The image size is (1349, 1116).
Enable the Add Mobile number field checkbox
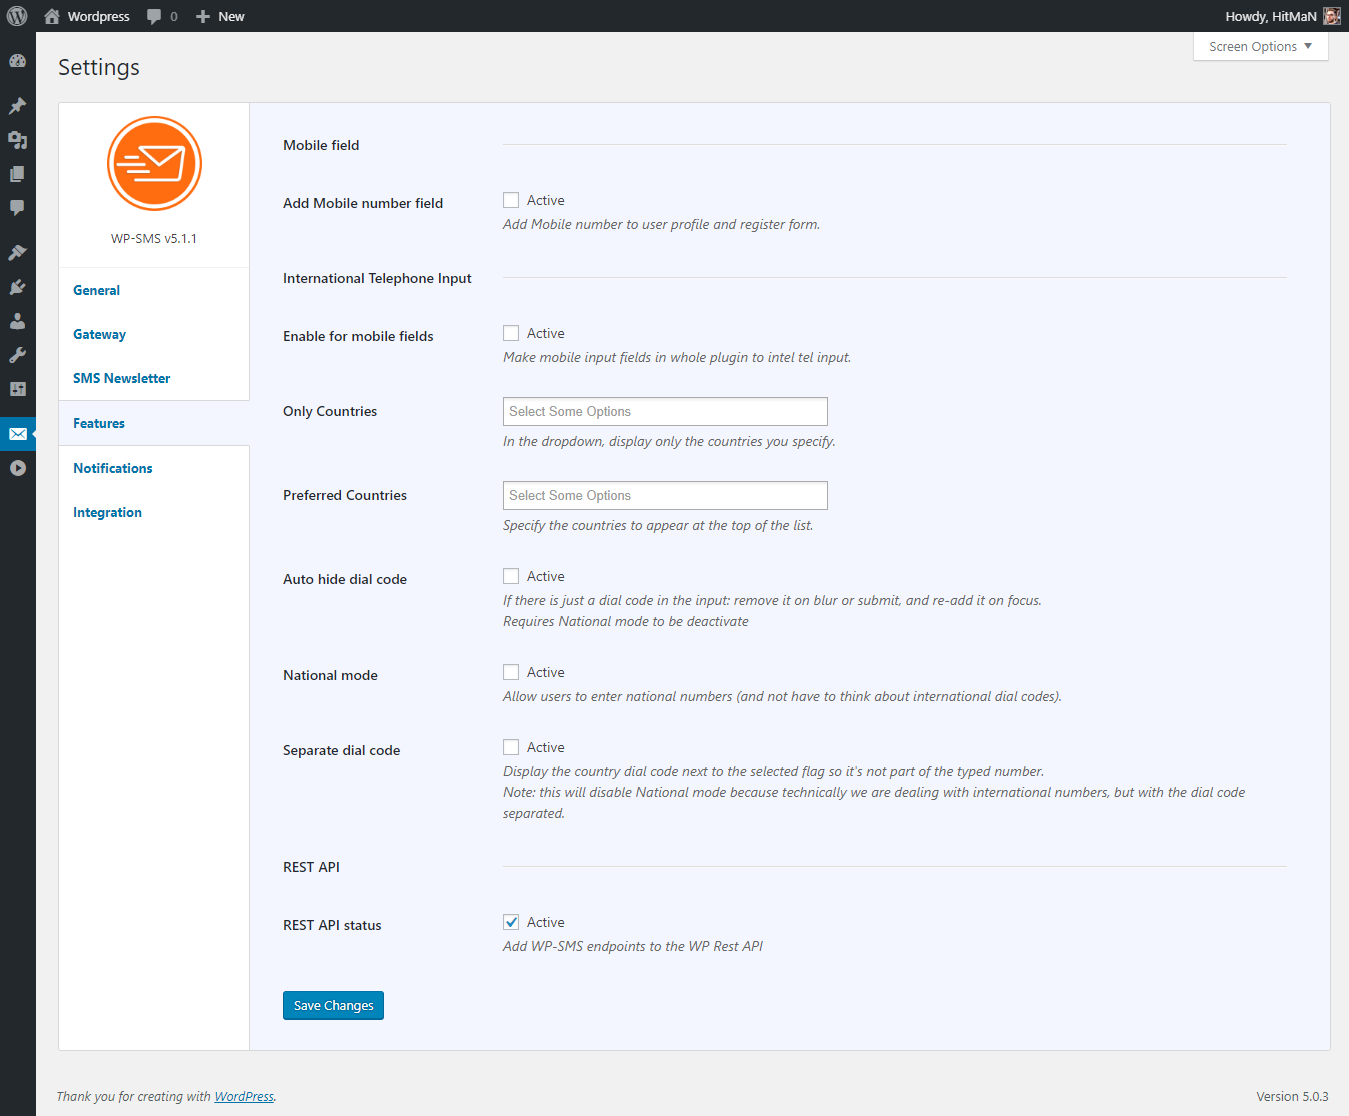[511, 200]
